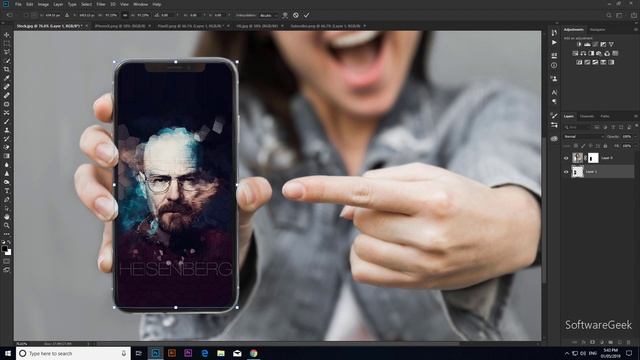Commit the transform with the checkmark
This screenshot has width=640, height=360.
[x=306, y=15]
